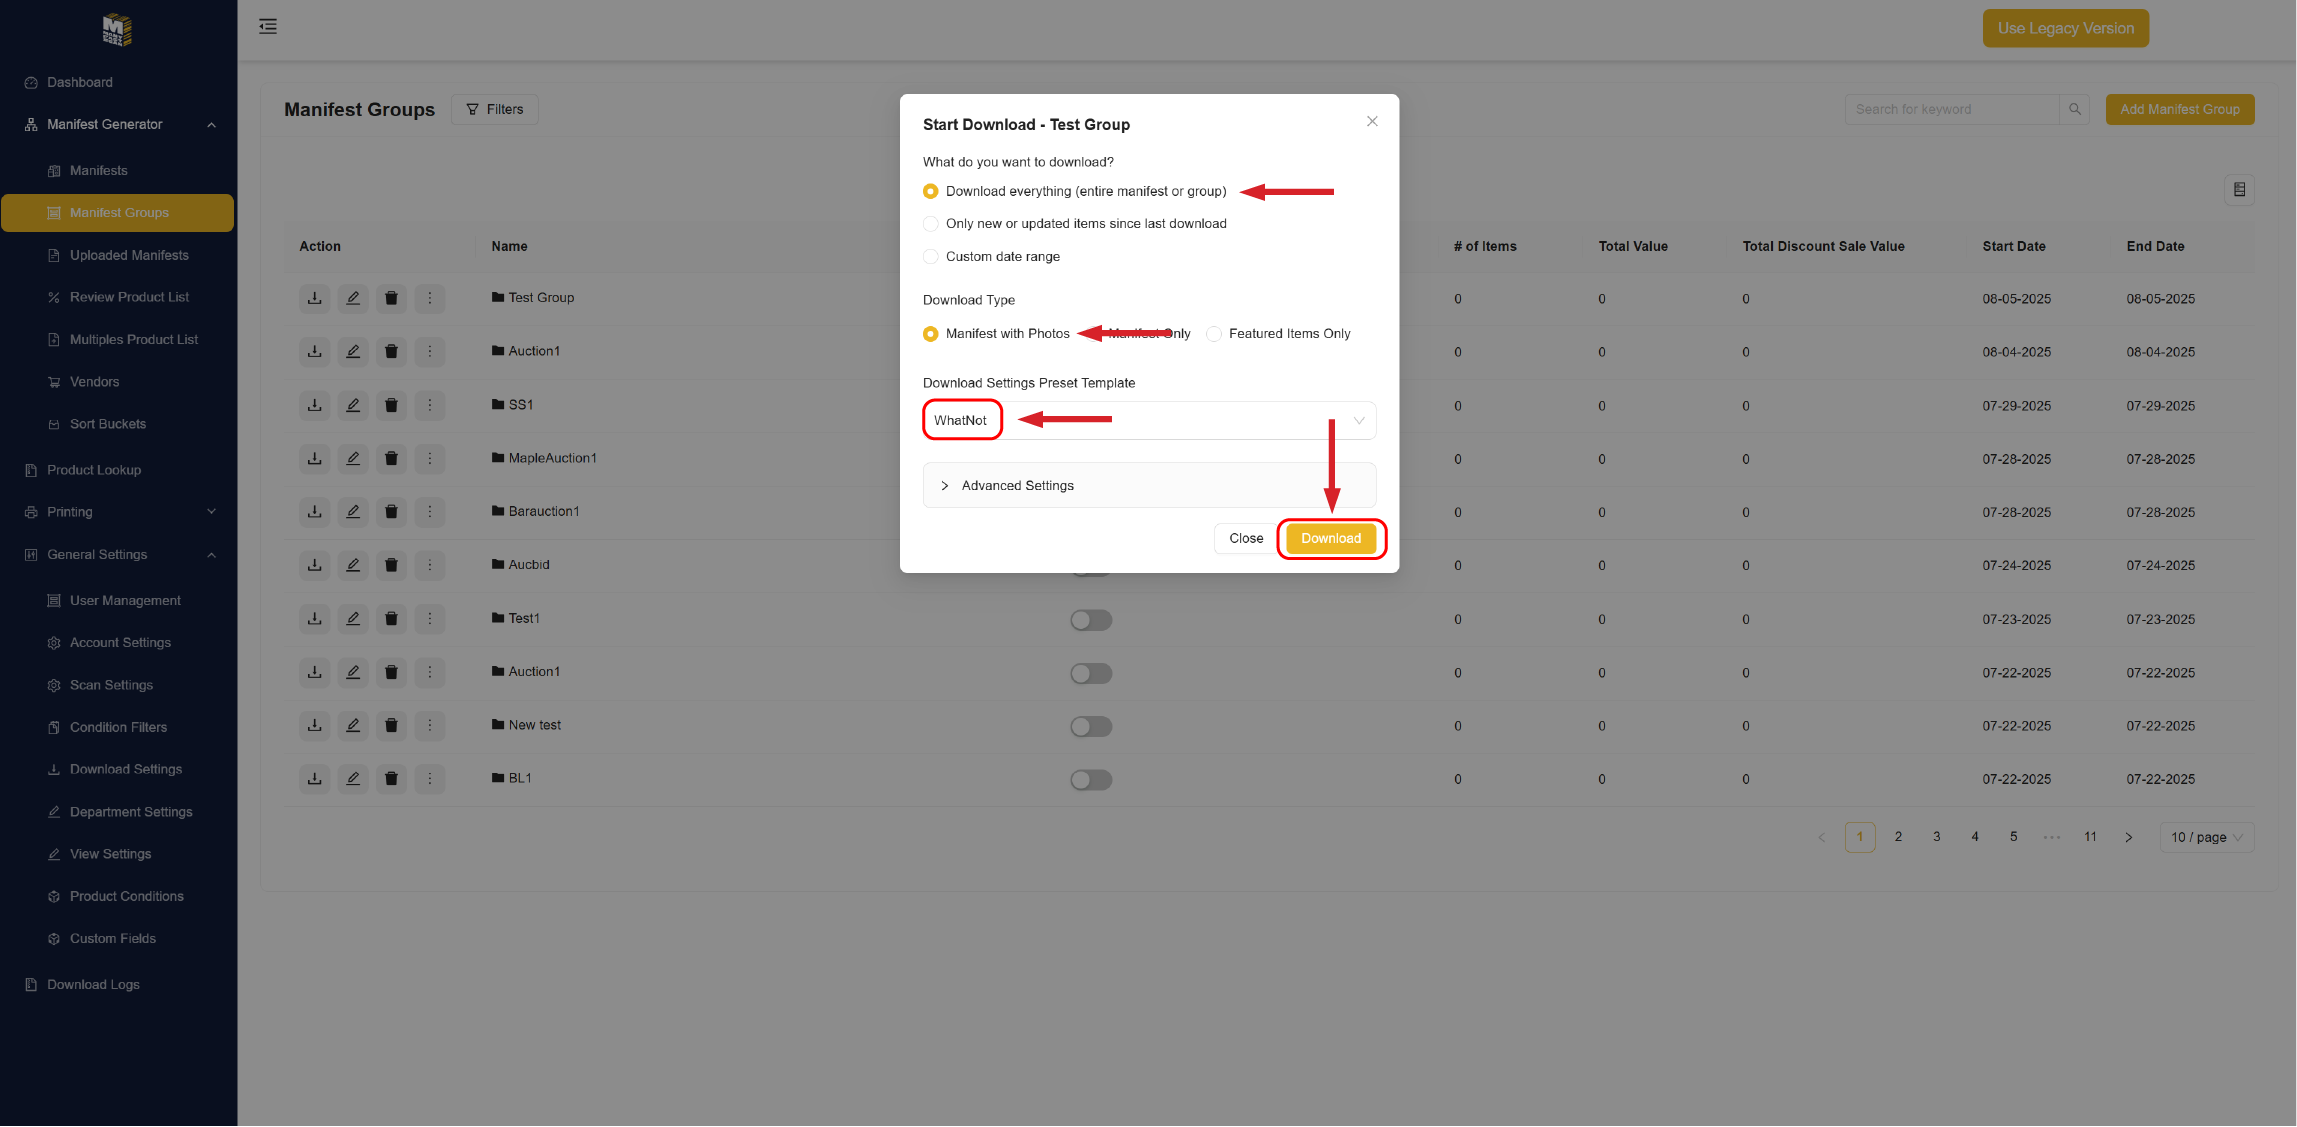This screenshot has height=1127, width=2297.
Task: Click column settings icon above table
Action: click(2239, 190)
